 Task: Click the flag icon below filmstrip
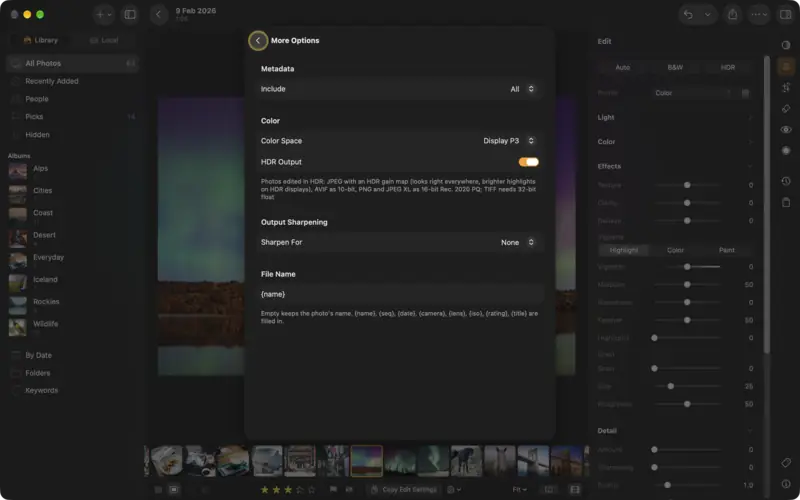[x=333, y=489]
